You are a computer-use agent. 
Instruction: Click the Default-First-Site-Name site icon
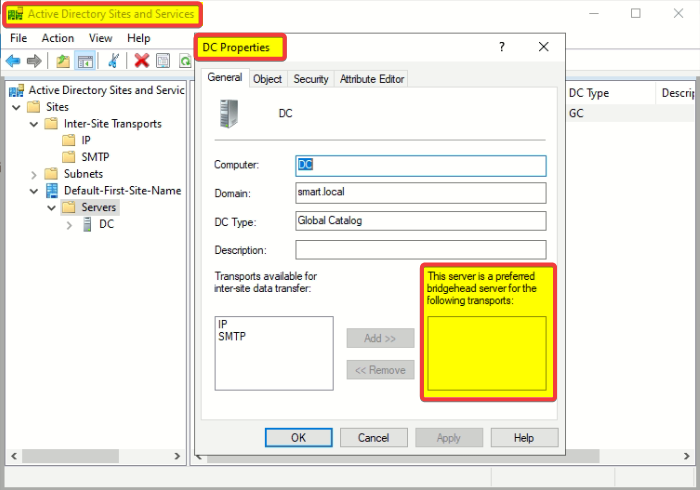coord(52,191)
